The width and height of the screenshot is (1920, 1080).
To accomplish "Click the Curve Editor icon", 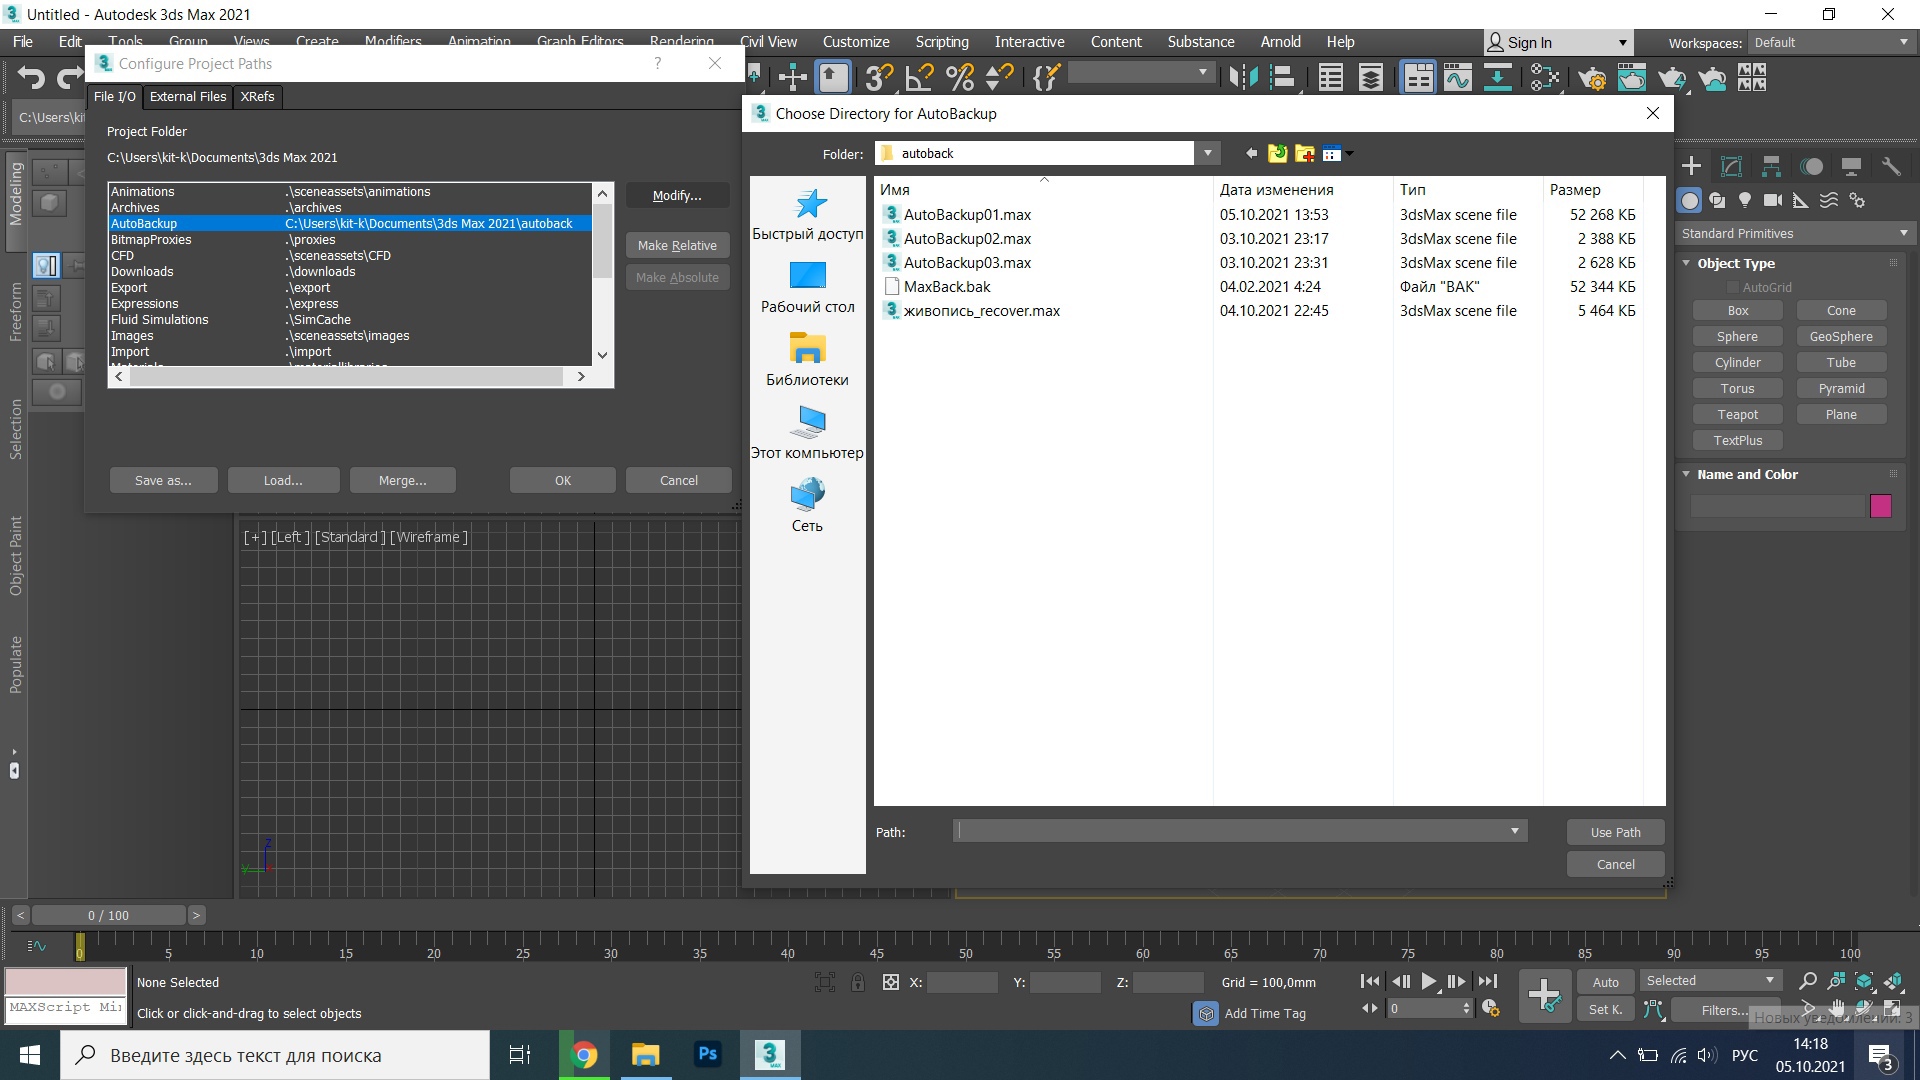I will [x=1458, y=77].
